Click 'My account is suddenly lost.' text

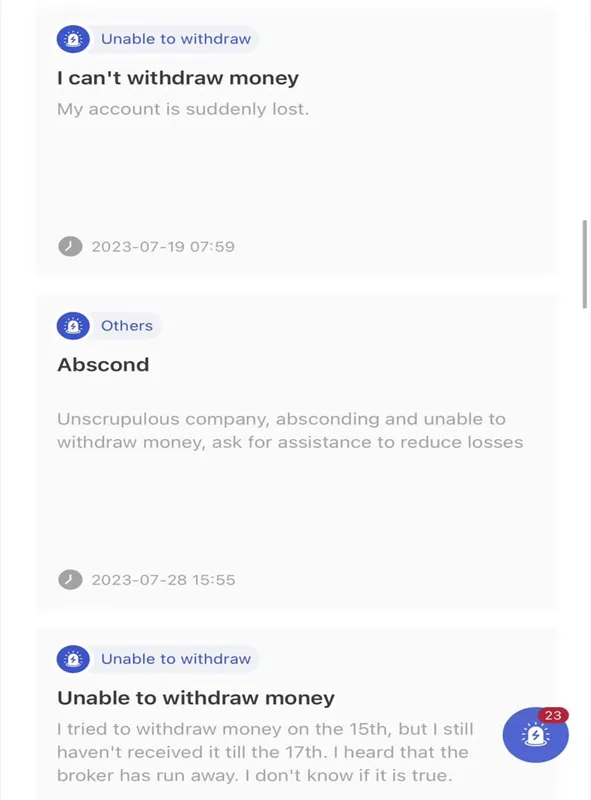point(183,109)
